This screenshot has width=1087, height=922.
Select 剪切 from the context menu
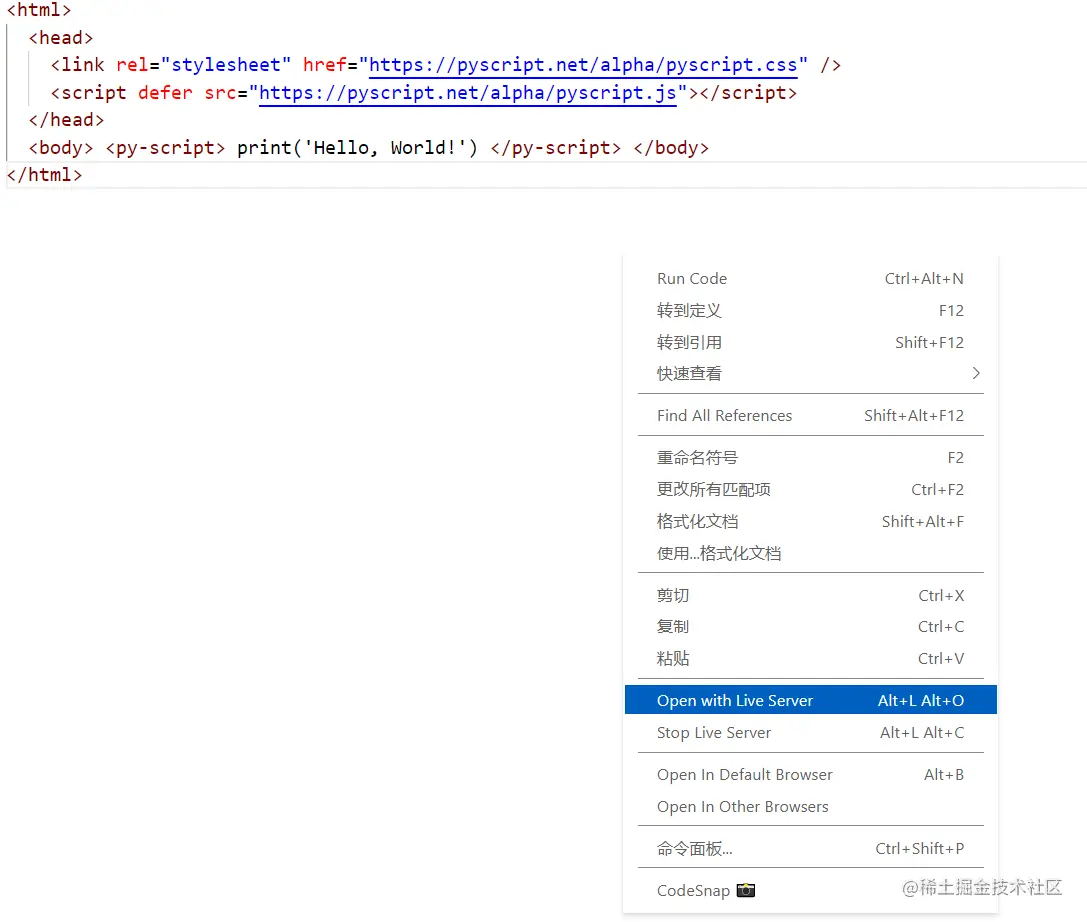click(810, 595)
